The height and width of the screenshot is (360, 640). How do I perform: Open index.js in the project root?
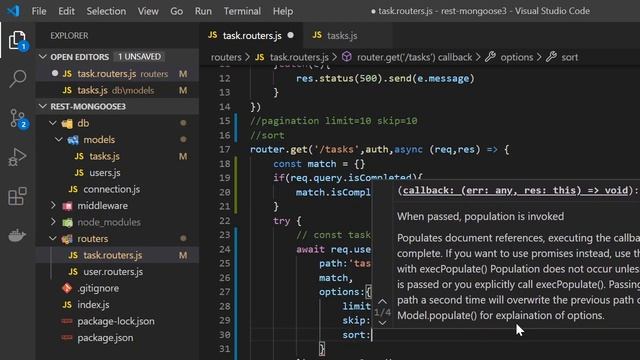click(117, 305)
